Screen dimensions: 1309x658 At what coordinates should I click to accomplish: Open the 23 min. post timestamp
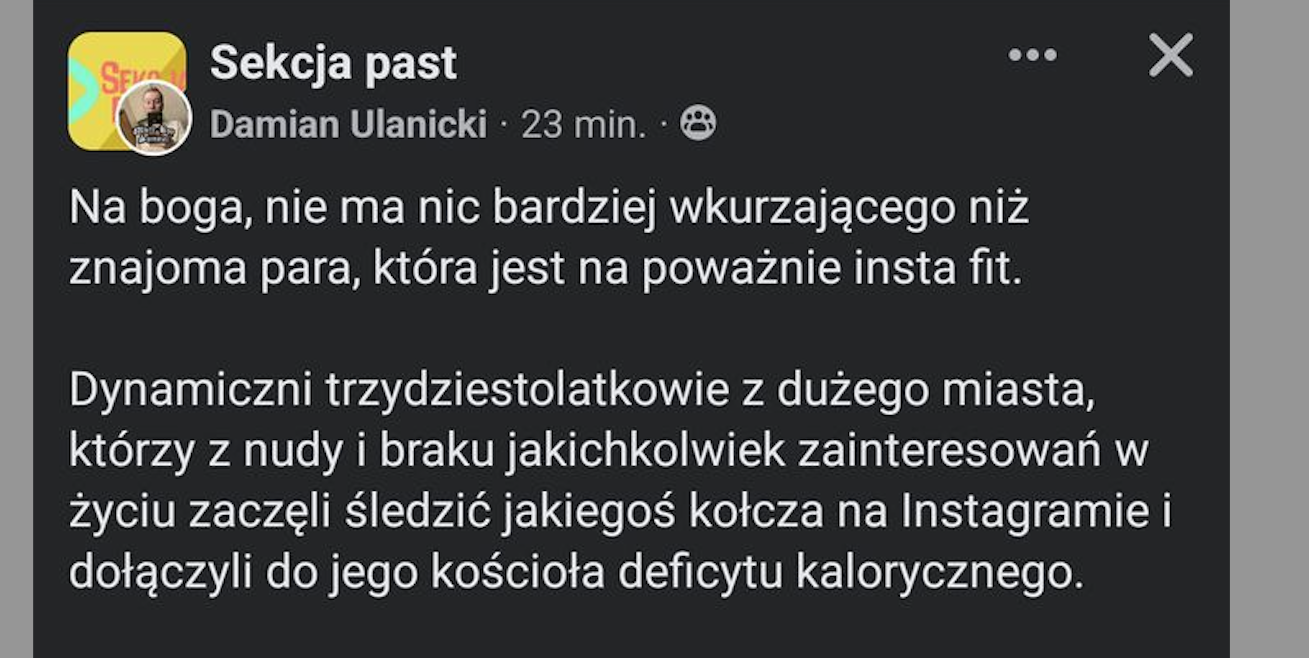pyautogui.click(x=583, y=125)
